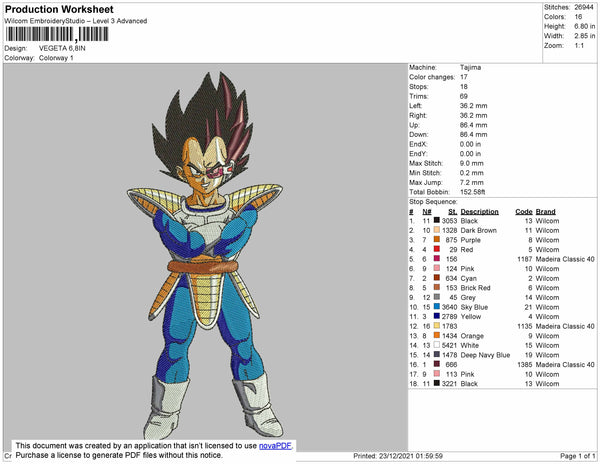The height and width of the screenshot is (464, 600).
Task: Pick the Sky Blue swatch
Action: (437, 306)
